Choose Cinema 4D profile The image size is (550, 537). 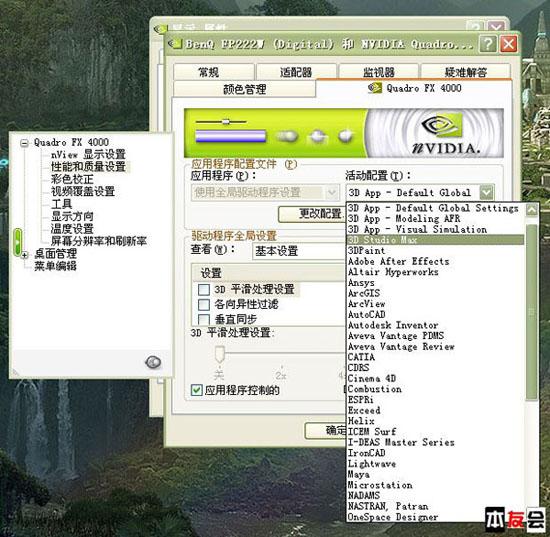436,378
